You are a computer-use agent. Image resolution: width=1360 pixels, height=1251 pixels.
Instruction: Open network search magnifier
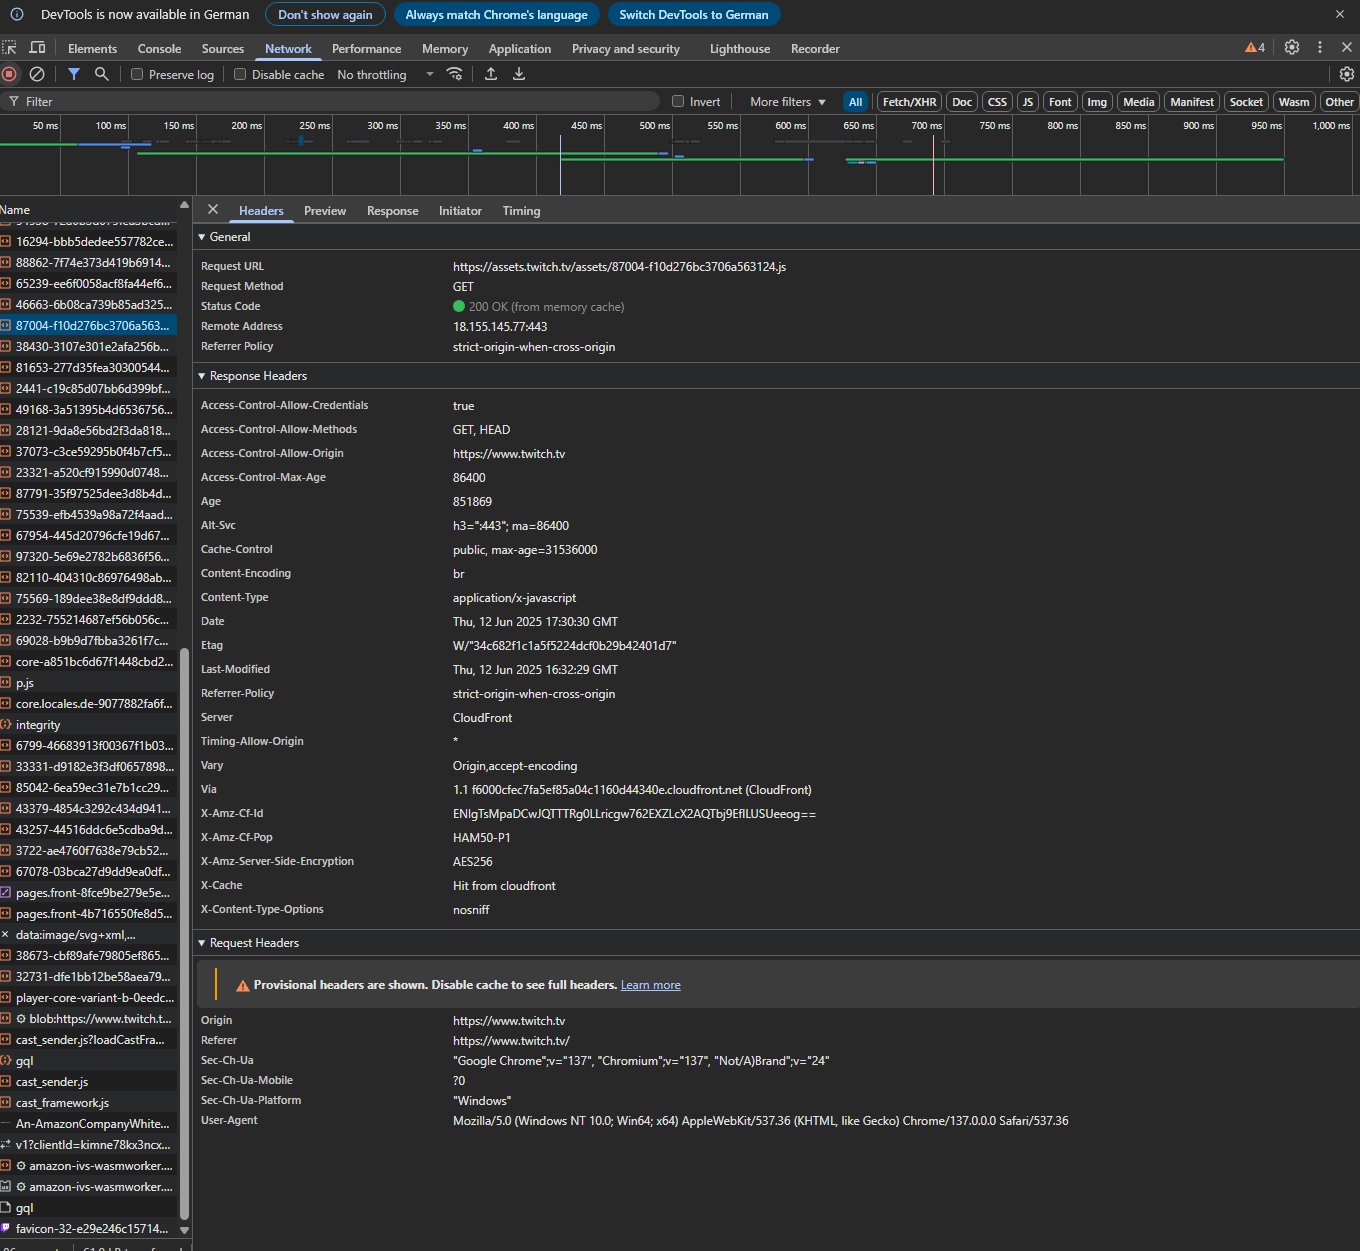point(101,74)
